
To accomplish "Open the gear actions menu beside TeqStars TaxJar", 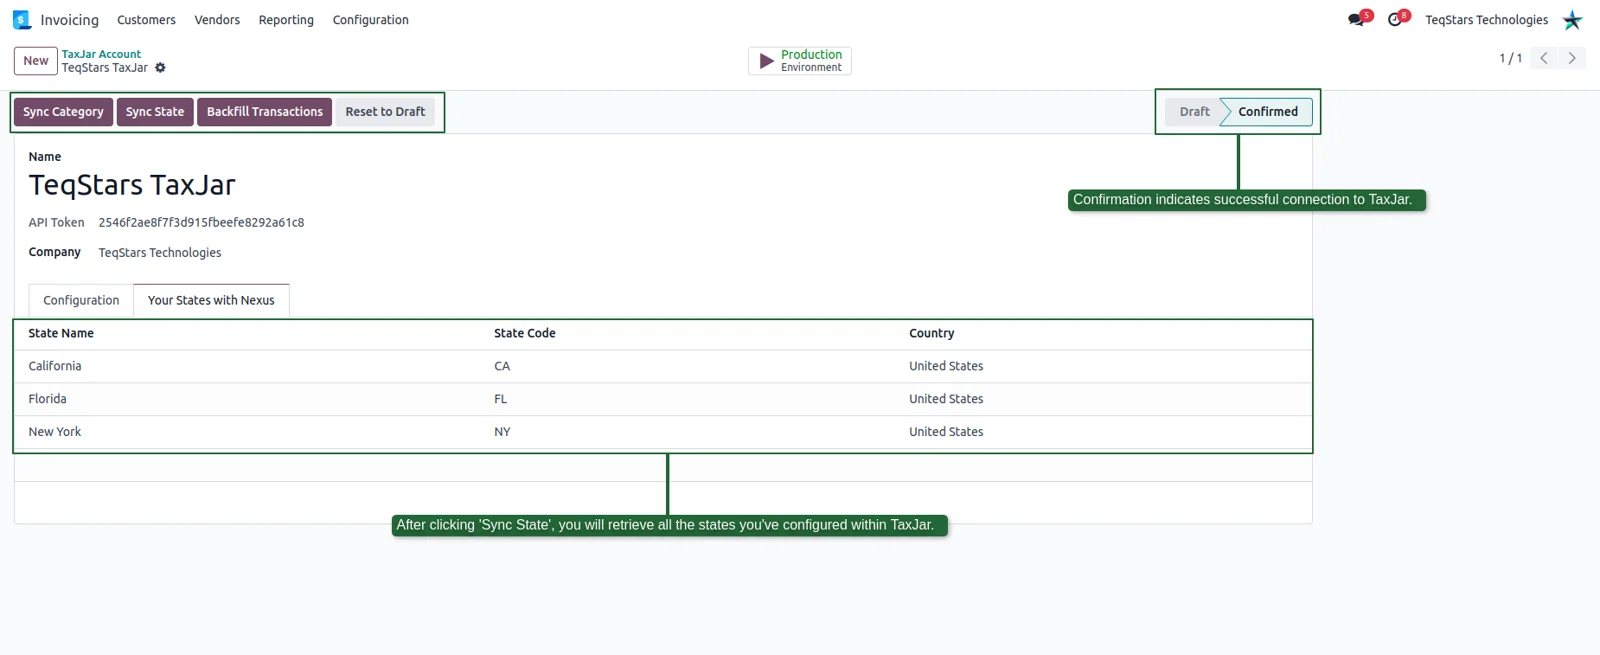I will 160,68.
